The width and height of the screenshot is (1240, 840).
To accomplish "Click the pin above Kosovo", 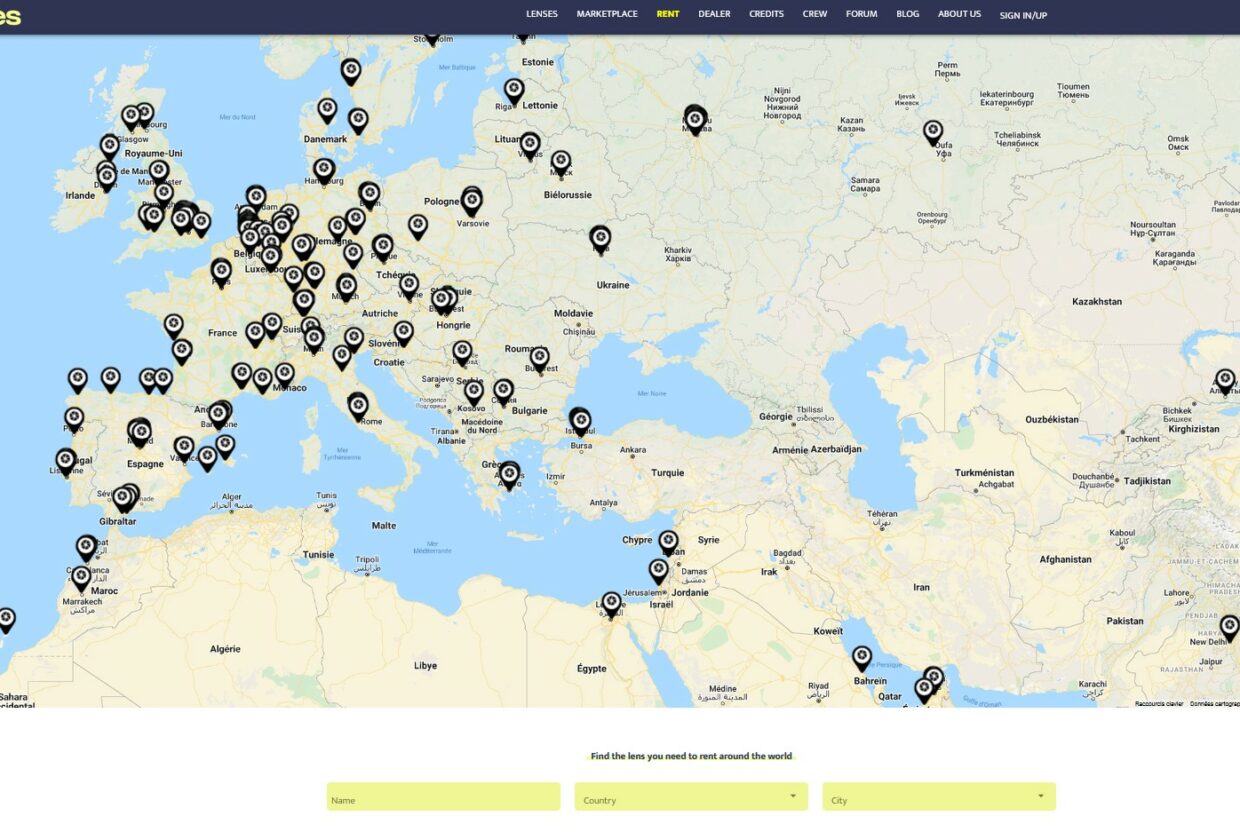I will point(474,393).
